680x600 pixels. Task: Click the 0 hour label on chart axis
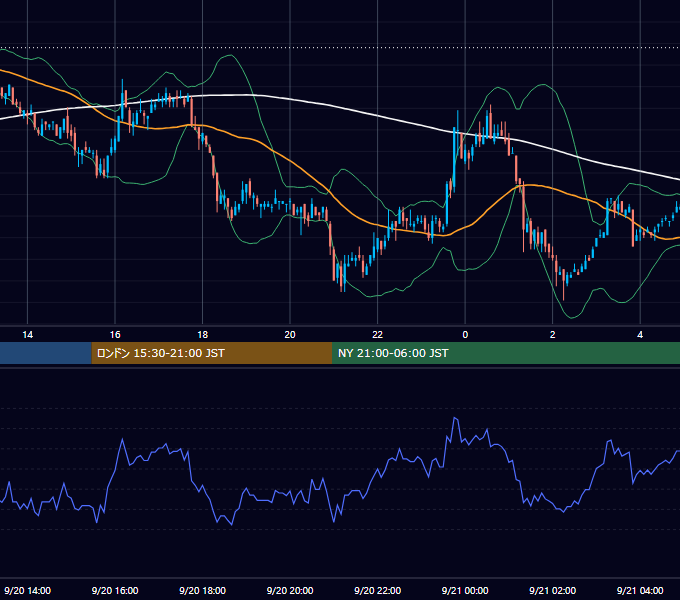[465, 335]
